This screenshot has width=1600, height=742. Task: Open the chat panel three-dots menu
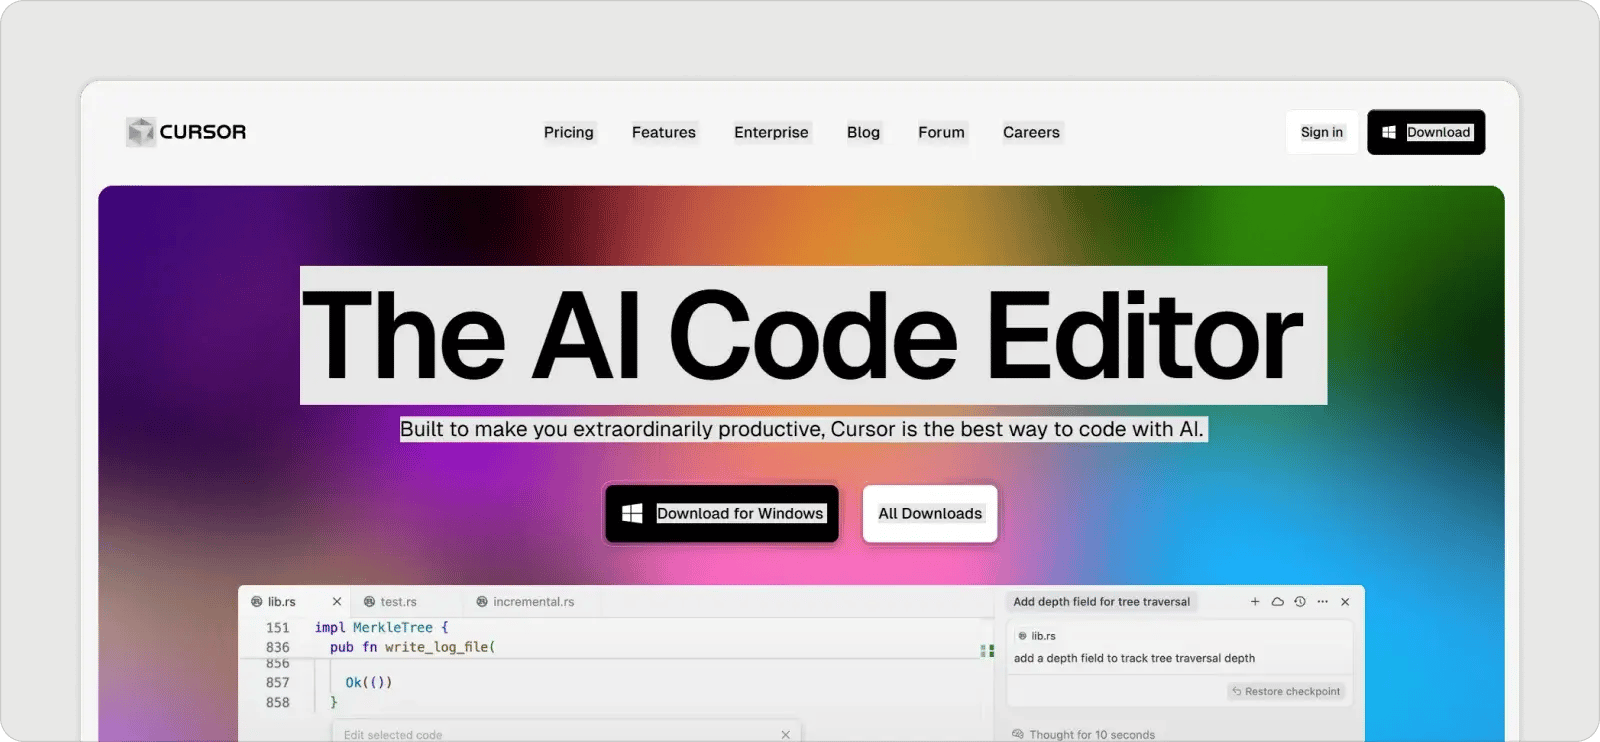click(x=1323, y=602)
